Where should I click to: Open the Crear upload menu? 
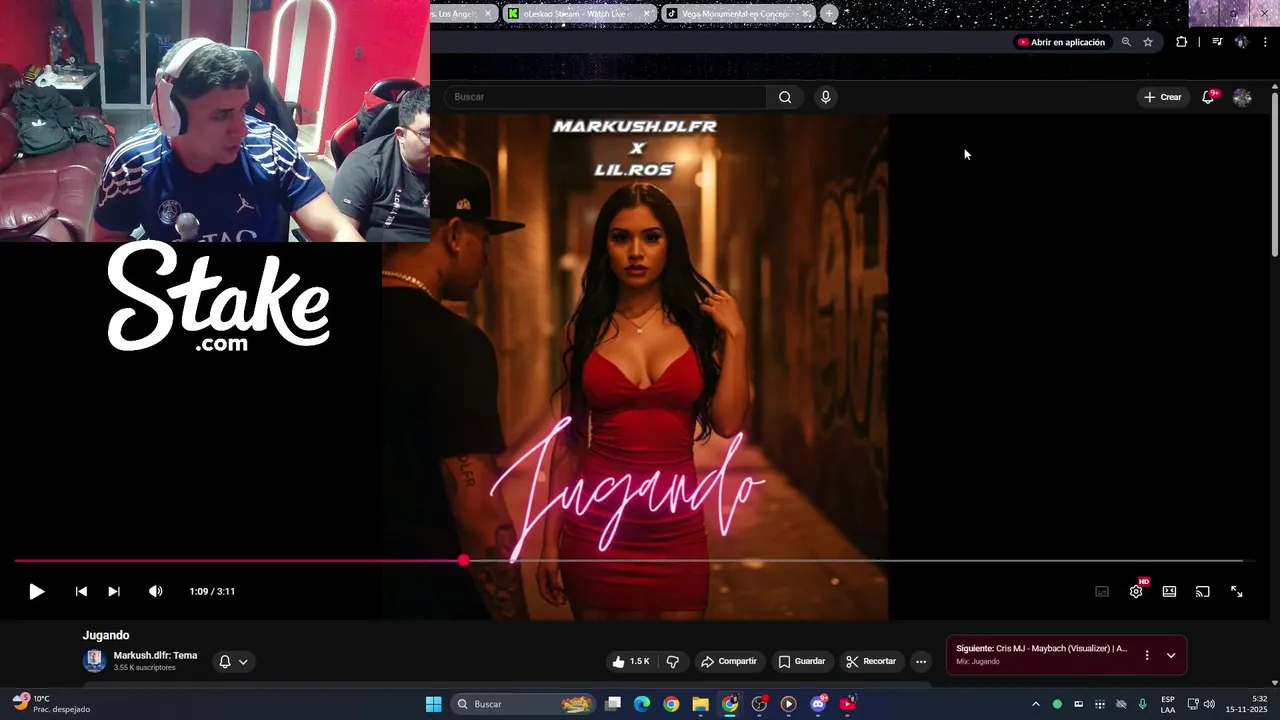(1163, 97)
